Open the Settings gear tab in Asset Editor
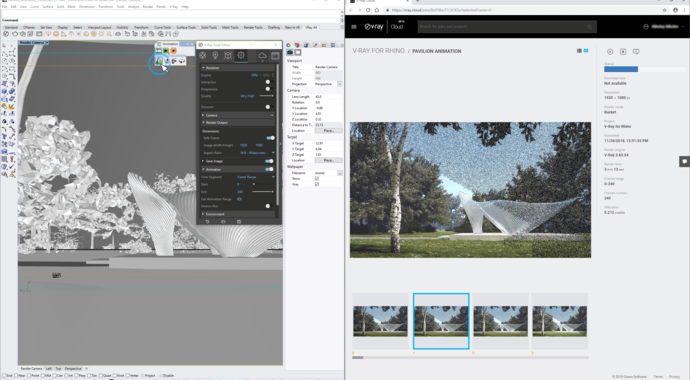Image resolution: width=690 pixels, height=380 pixels. [241, 55]
